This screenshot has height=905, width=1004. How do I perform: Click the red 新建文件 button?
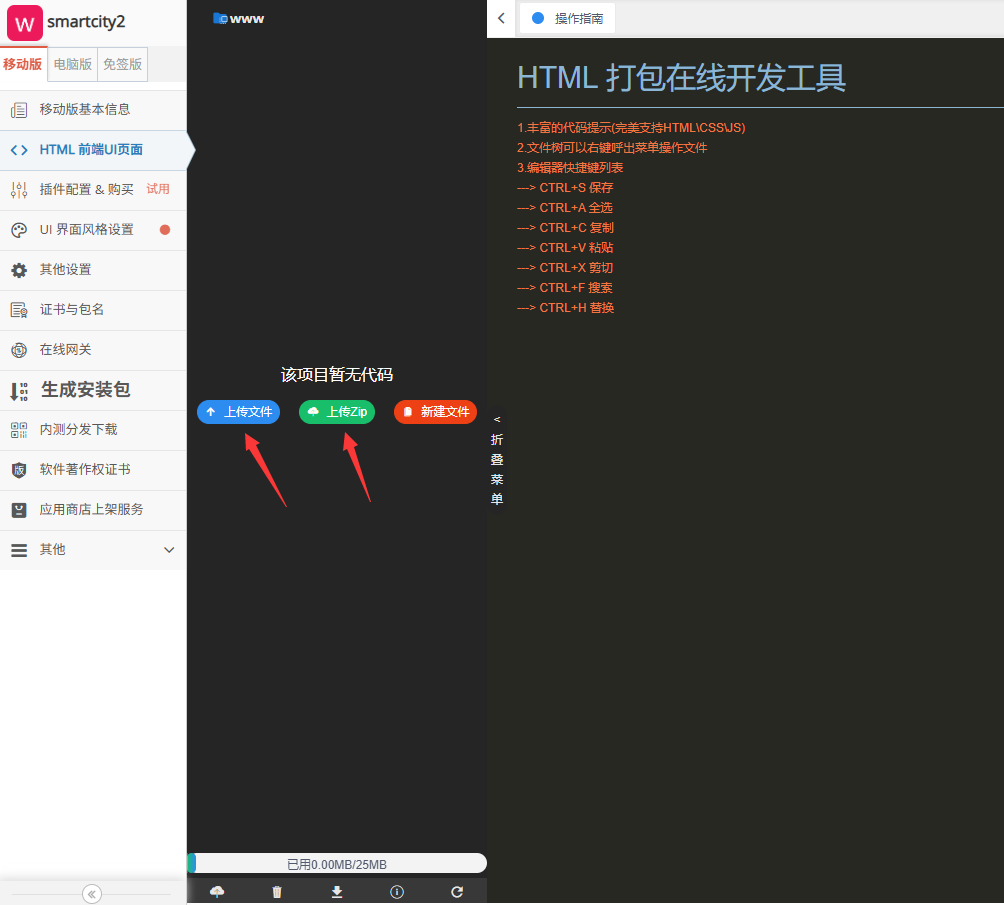point(435,412)
